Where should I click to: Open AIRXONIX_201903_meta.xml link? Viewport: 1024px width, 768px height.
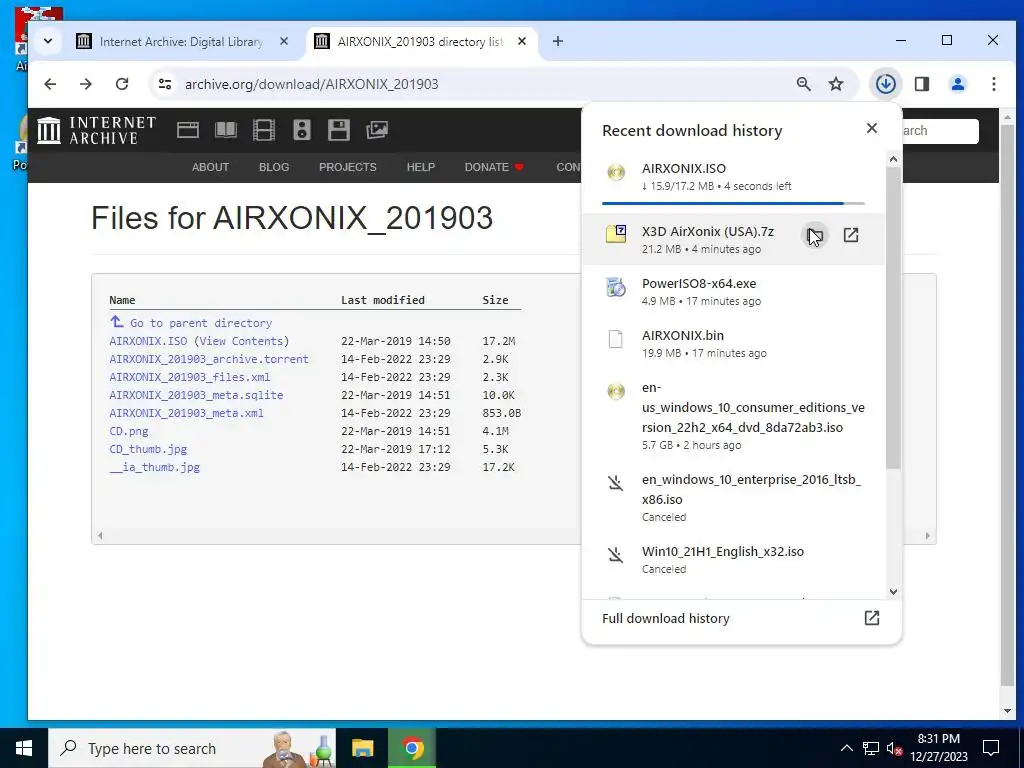coord(186,413)
